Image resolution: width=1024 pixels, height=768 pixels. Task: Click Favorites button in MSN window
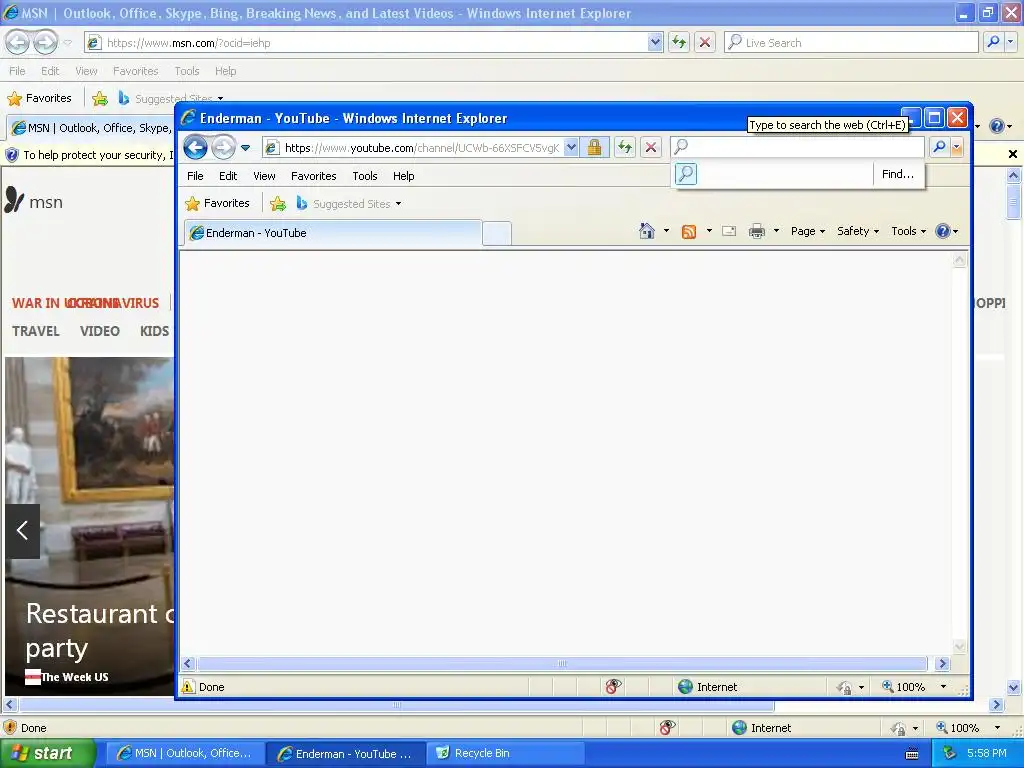pos(40,98)
